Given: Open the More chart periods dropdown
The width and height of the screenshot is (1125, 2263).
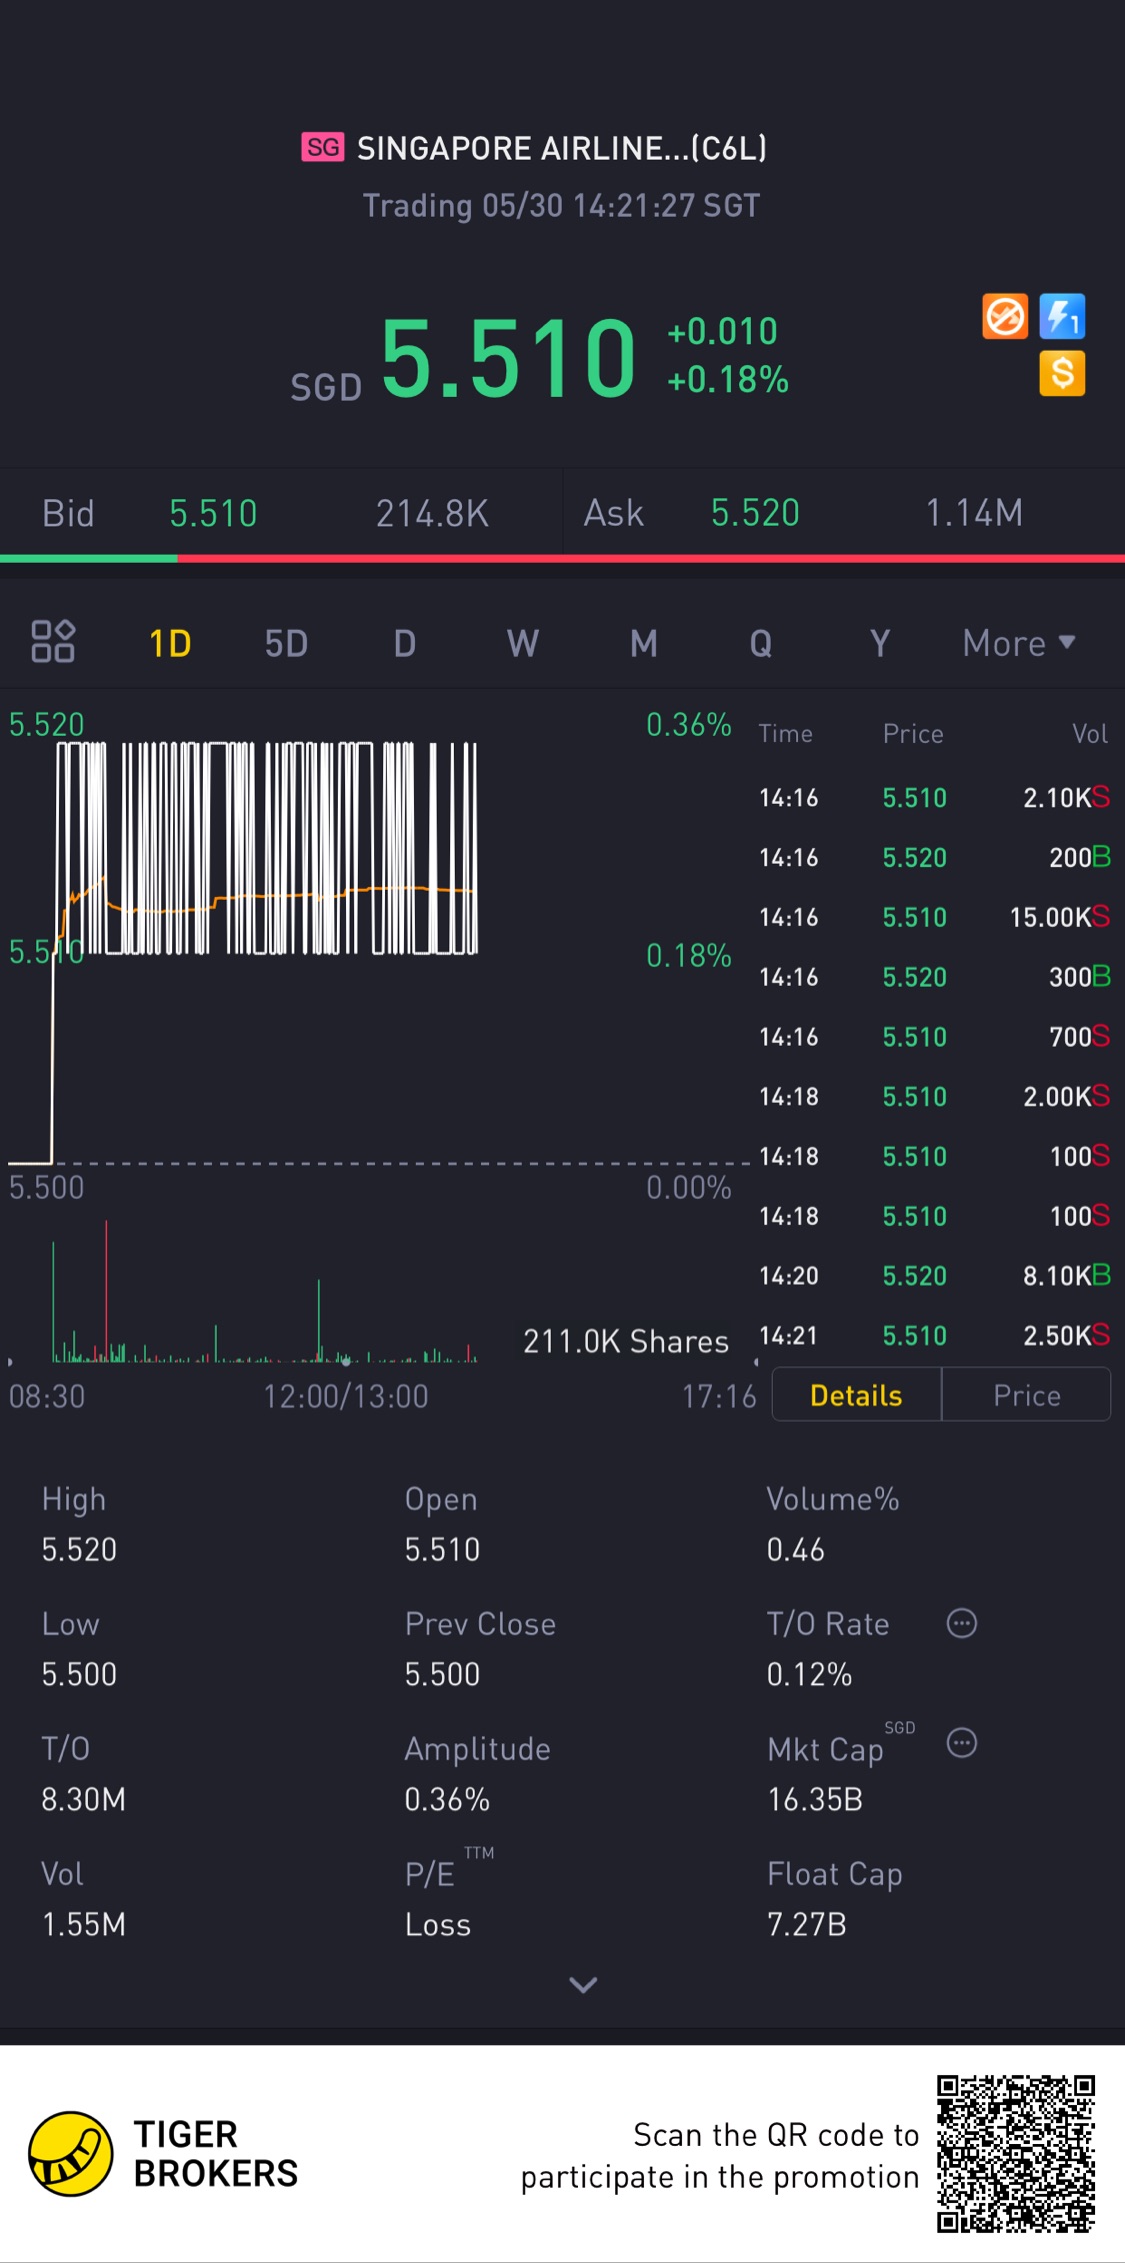Looking at the screenshot, I should click(1019, 643).
